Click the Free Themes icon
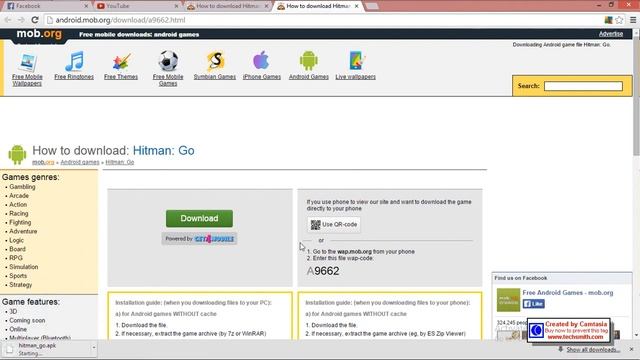This screenshot has height=360, width=640. [121, 62]
